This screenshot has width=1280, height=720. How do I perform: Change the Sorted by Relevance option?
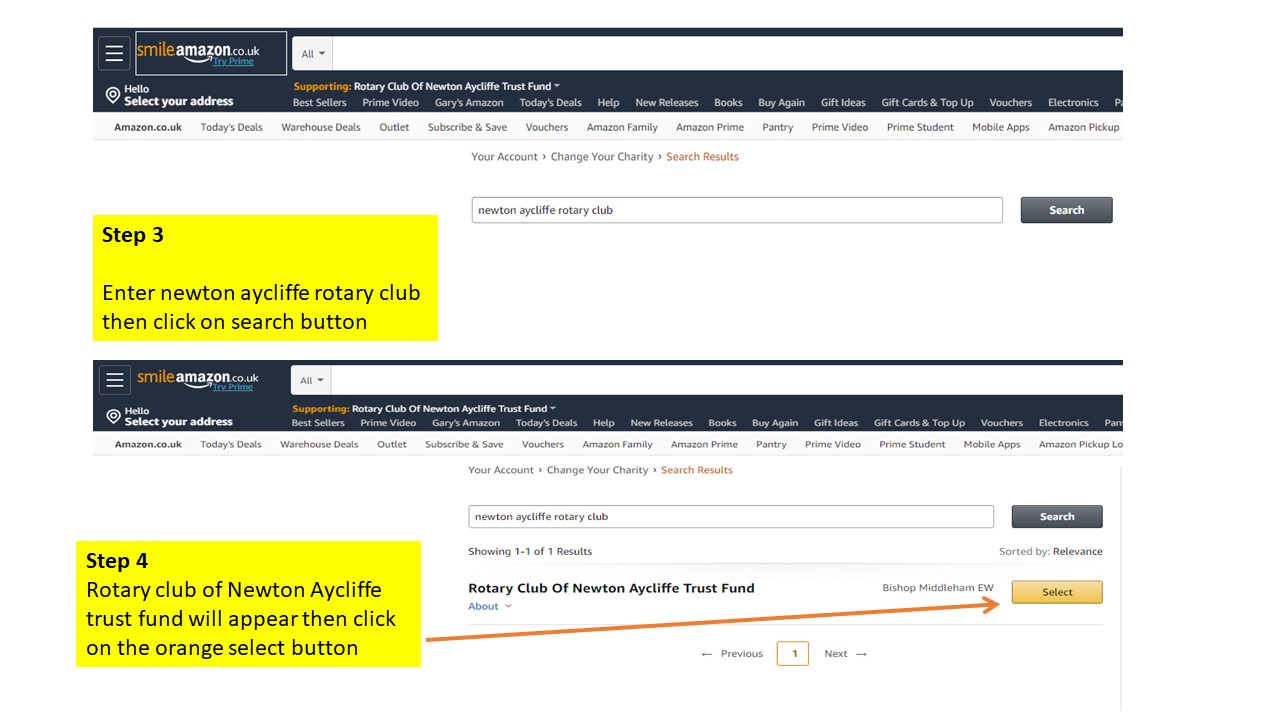1050,551
